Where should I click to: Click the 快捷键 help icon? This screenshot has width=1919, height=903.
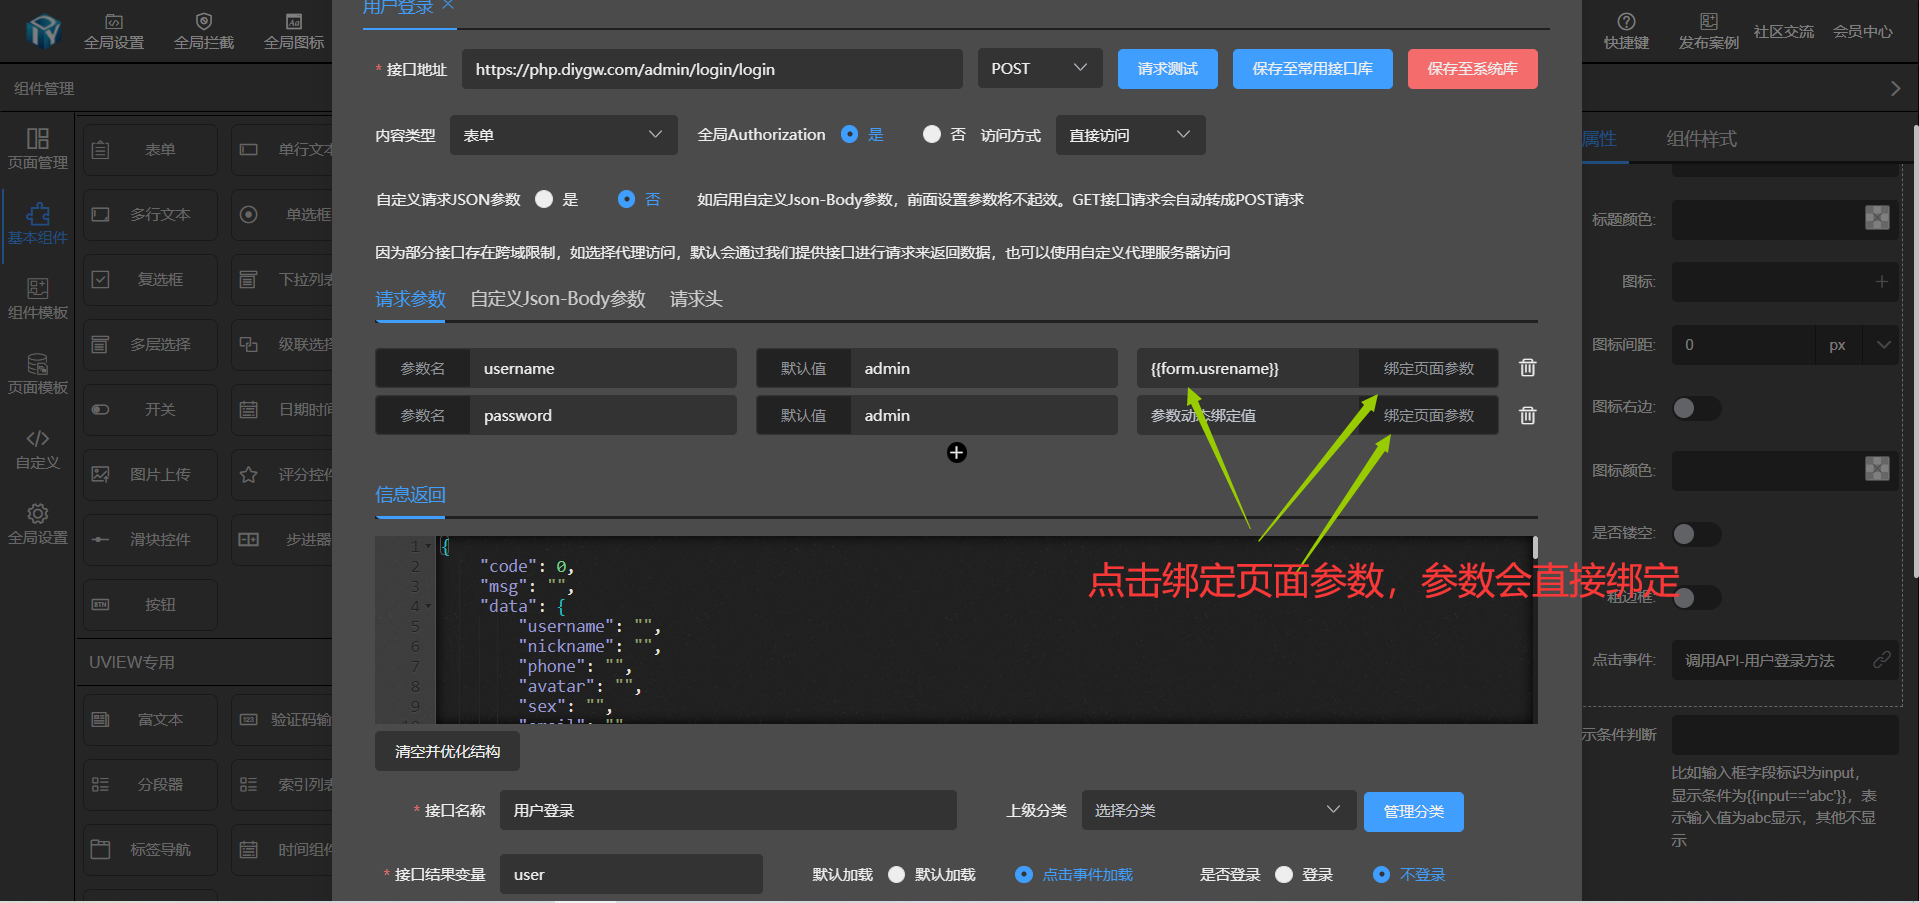1626,21
